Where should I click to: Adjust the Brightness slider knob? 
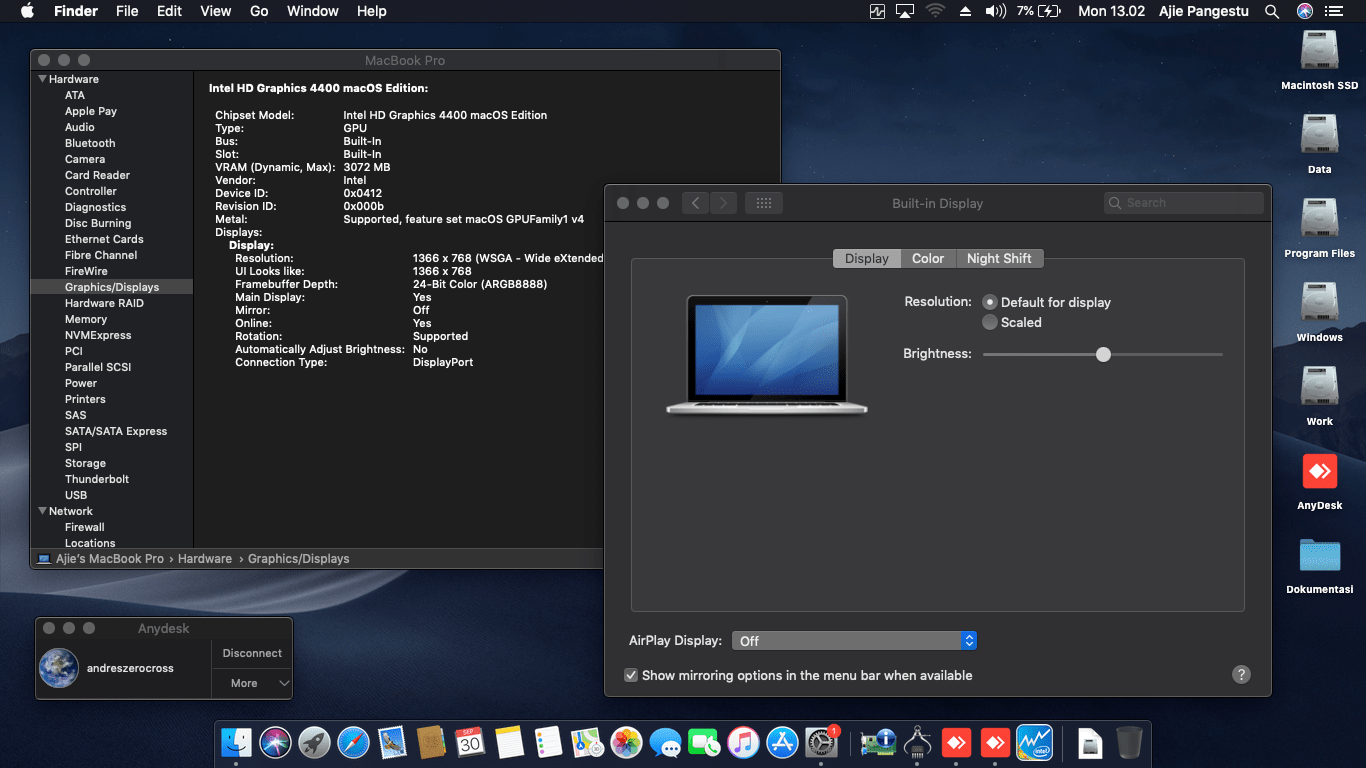click(1103, 354)
